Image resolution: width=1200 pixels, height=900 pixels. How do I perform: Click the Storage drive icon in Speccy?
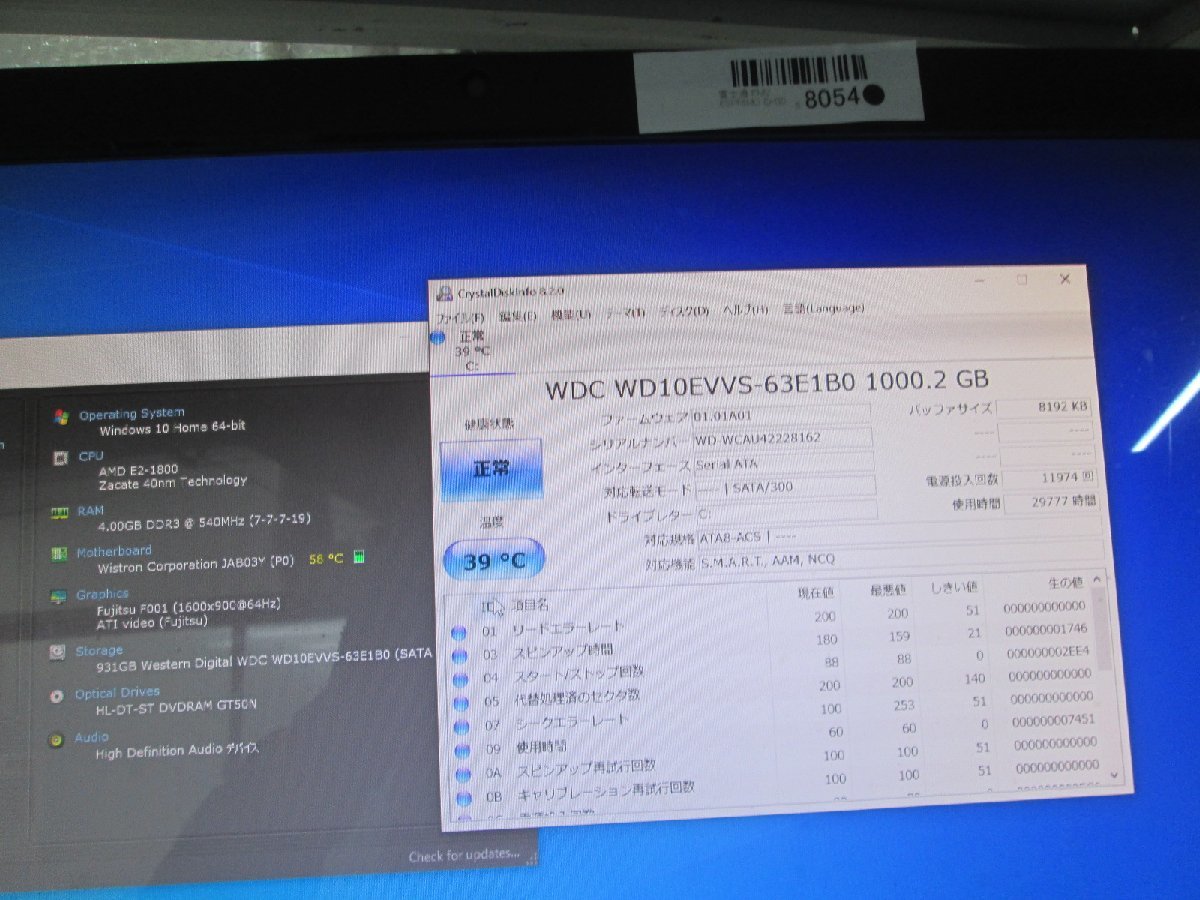coord(57,653)
